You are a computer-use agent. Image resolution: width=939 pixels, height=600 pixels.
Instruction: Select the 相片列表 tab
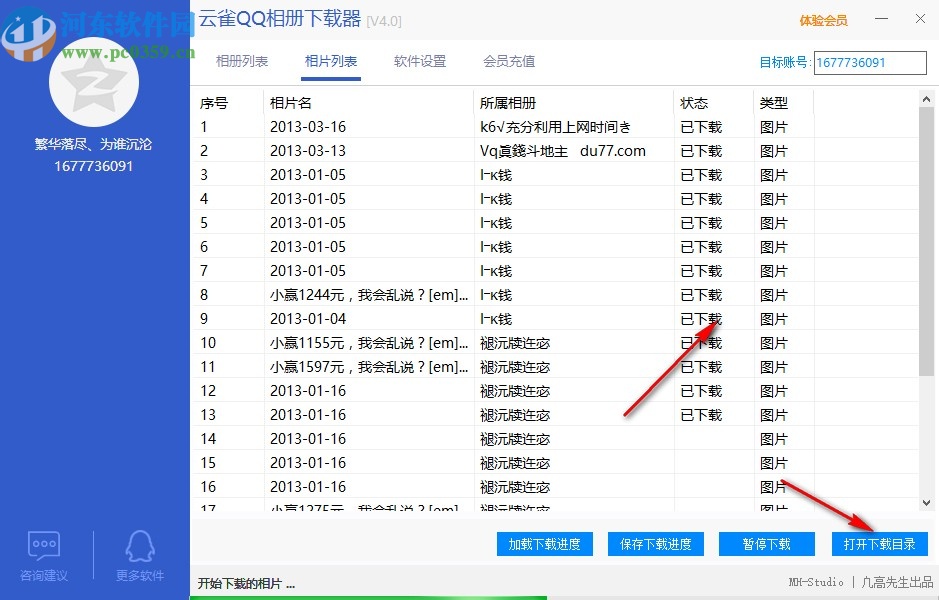coord(331,61)
